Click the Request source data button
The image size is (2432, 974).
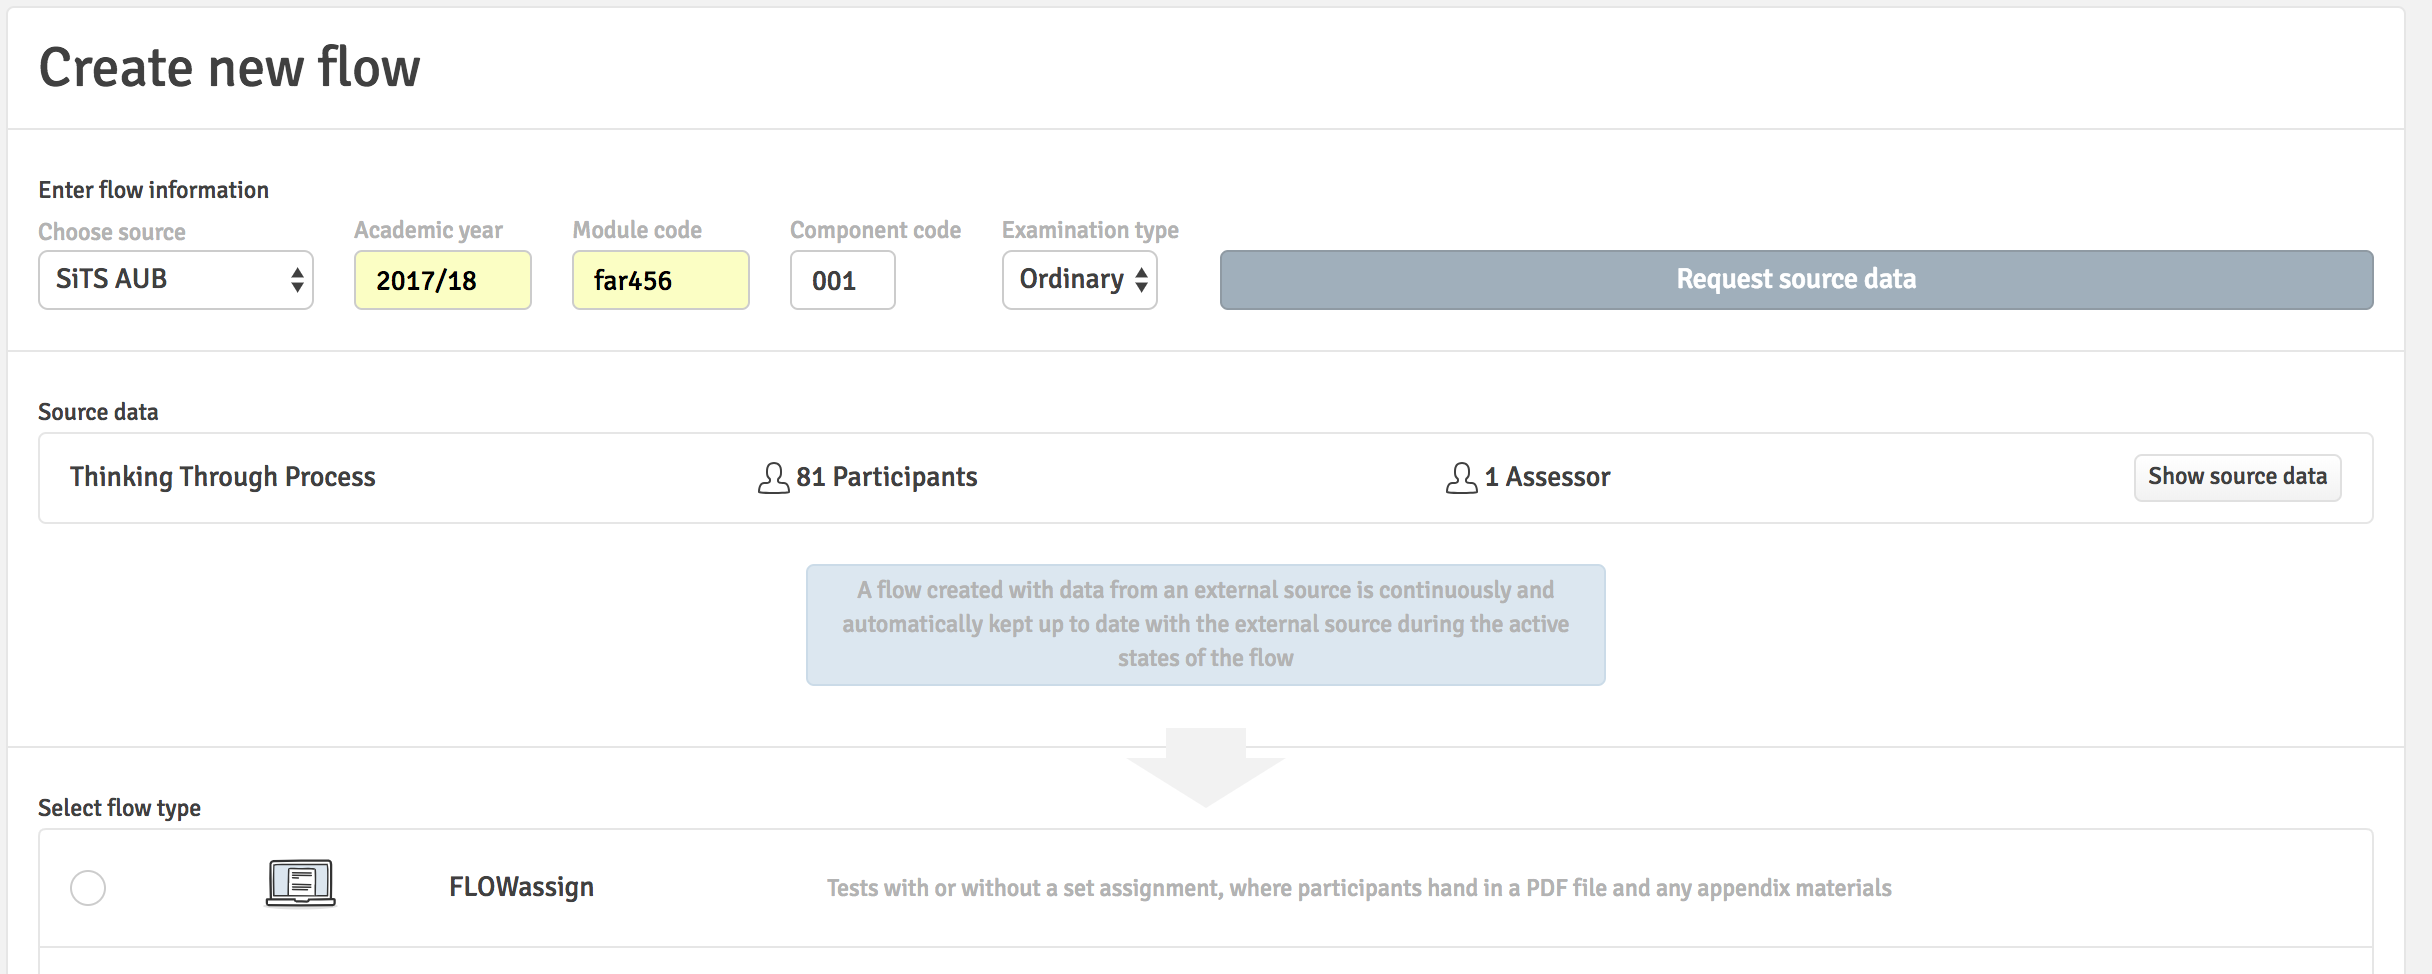click(1796, 280)
